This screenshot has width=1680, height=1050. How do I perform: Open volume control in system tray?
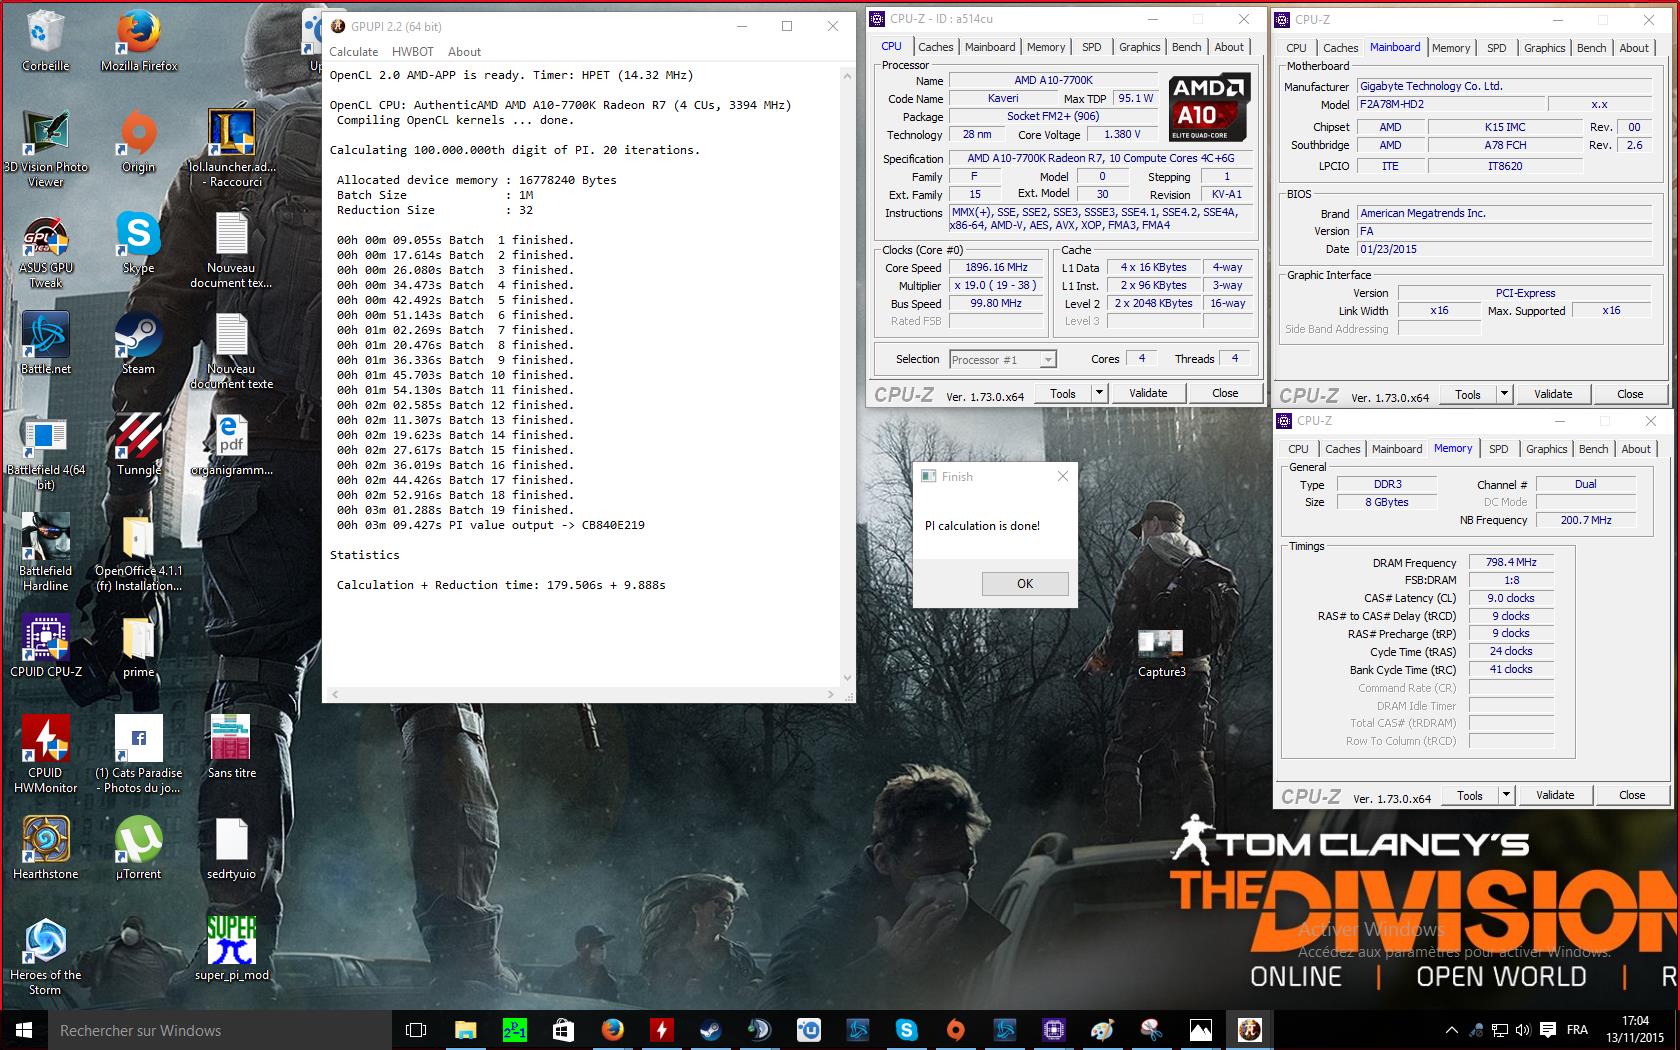[x=1523, y=1030]
